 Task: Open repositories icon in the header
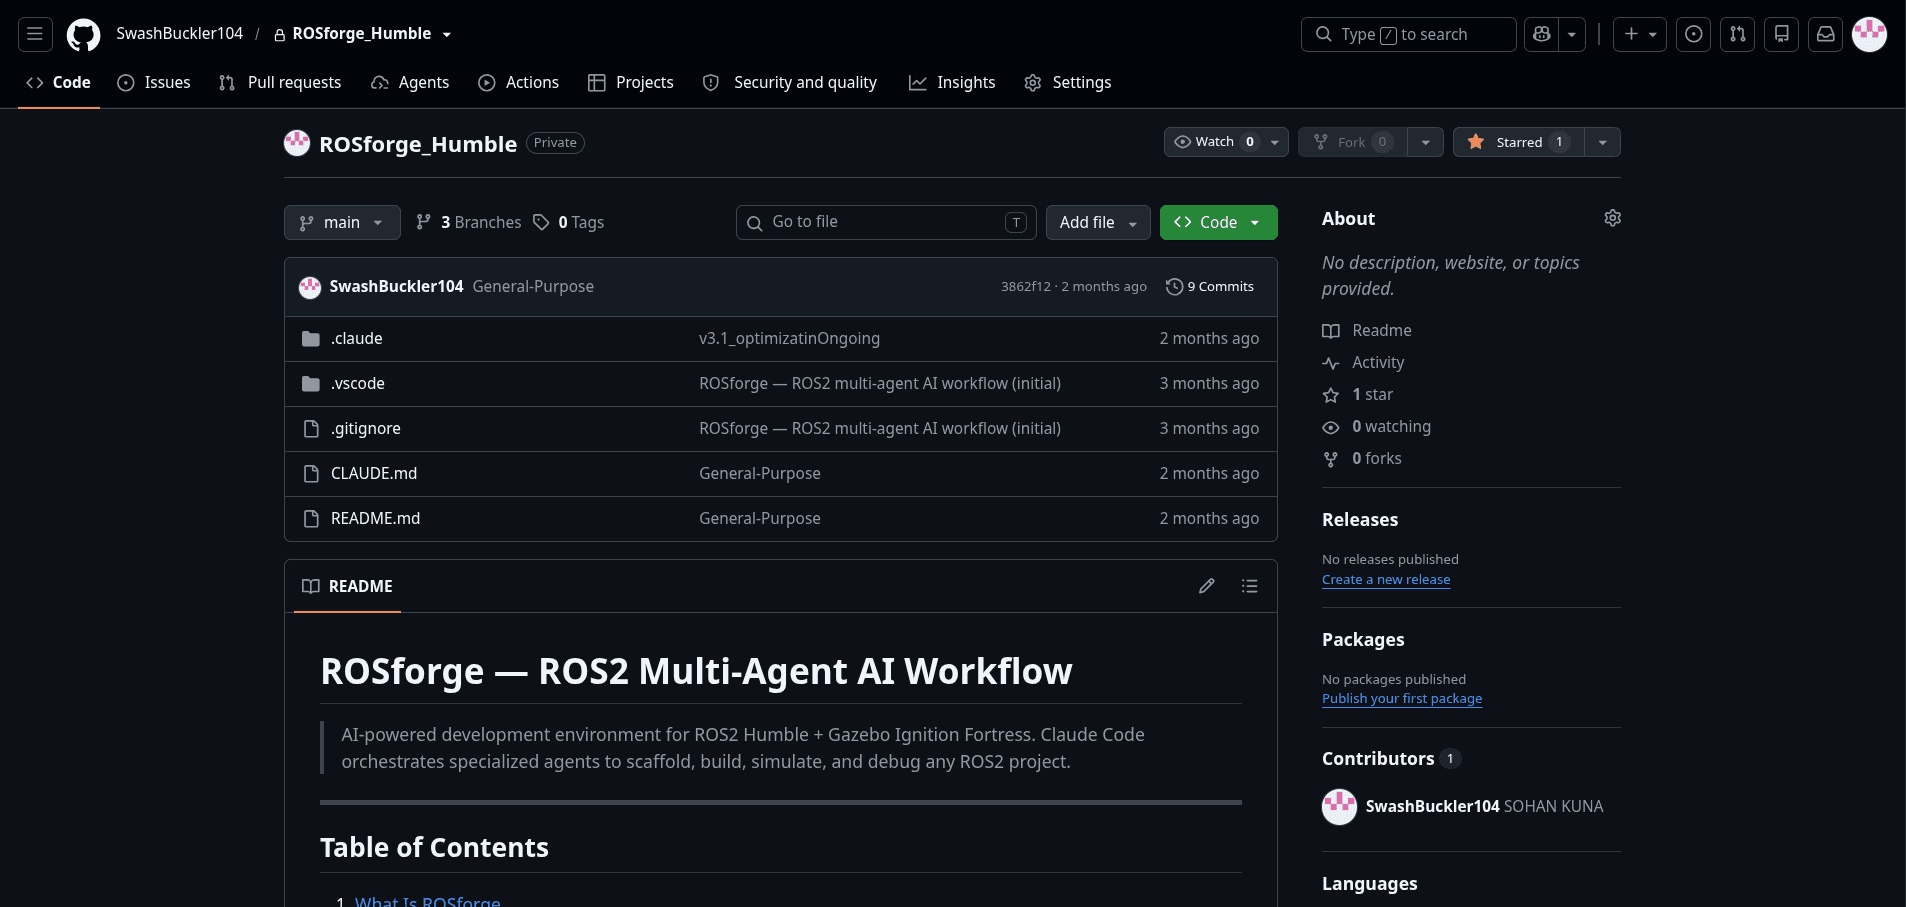click(x=1781, y=34)
